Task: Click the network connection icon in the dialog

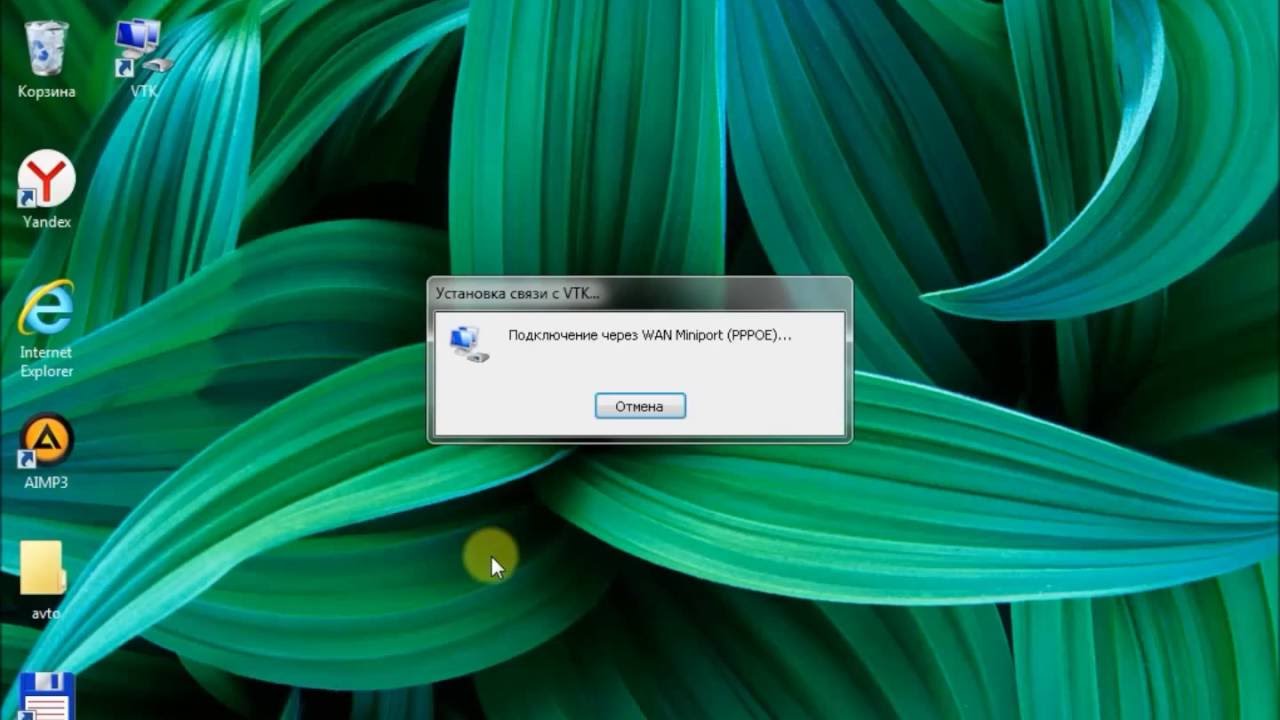Action: tap(468, 343)
